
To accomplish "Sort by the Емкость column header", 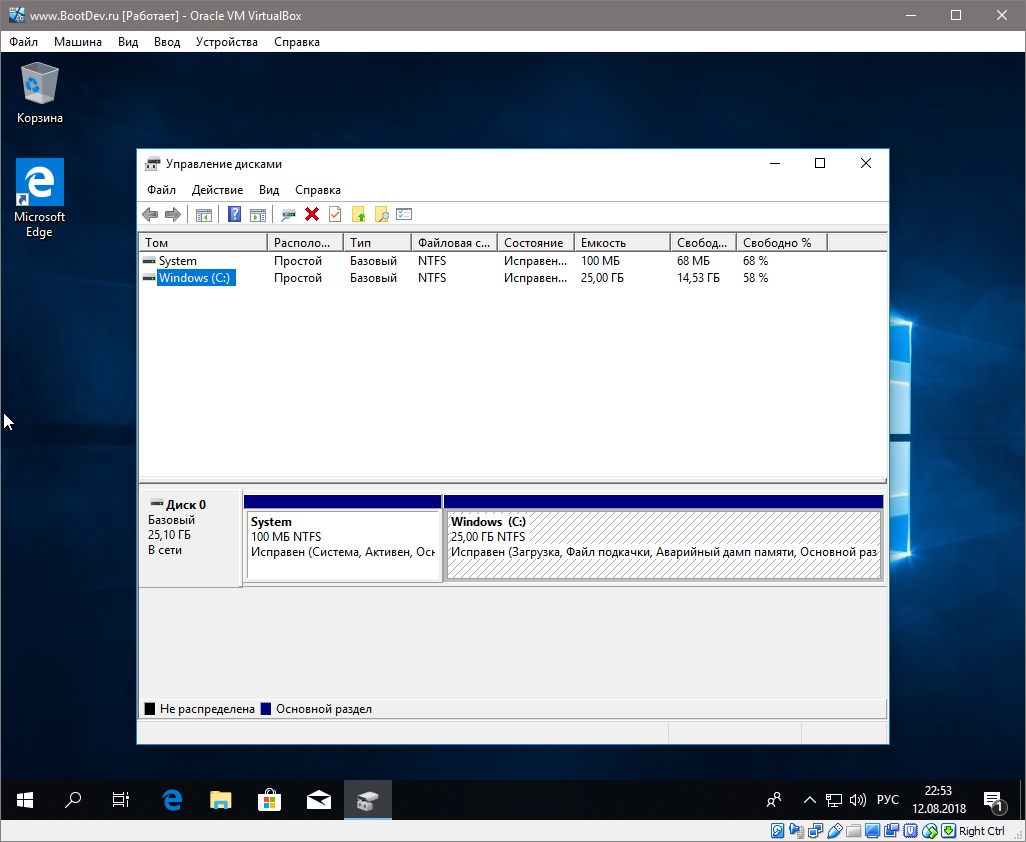I will pyautogui.click(x=622, y=243).
